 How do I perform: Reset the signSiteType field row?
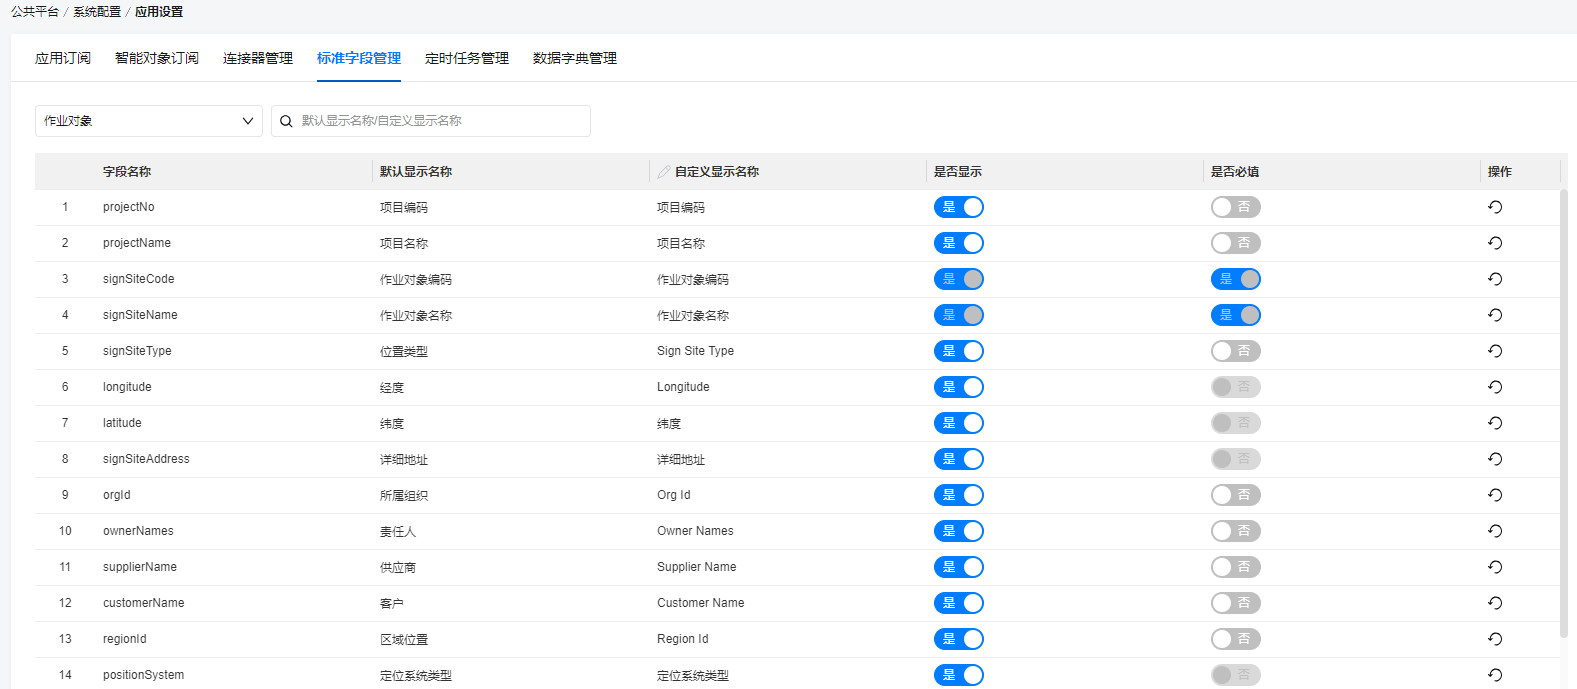click(x=1495, y=351)
